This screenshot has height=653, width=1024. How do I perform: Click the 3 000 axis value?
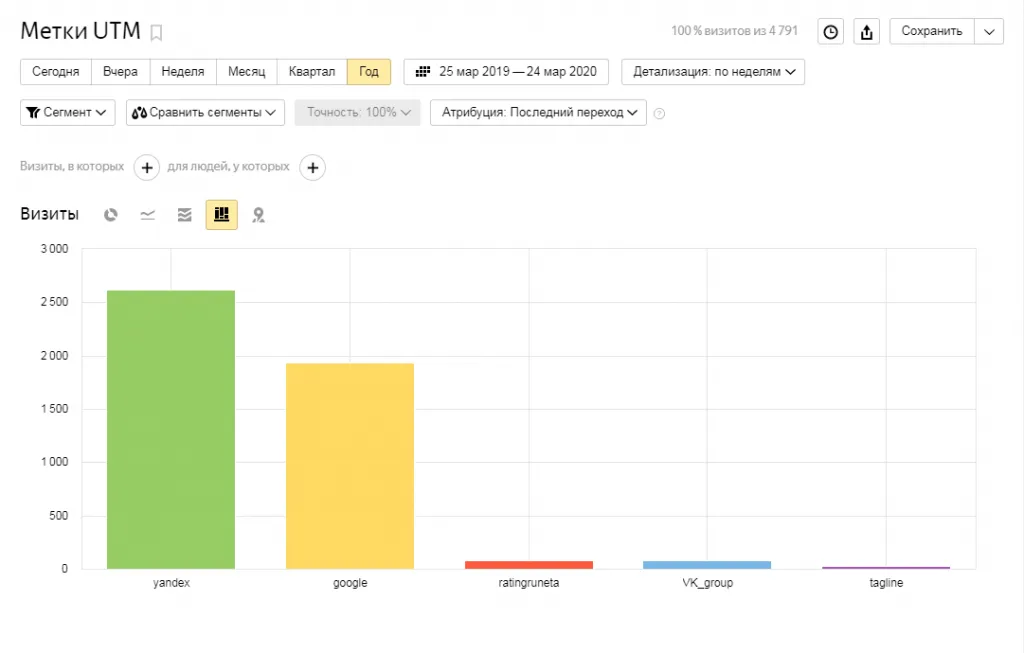[54, 249]
